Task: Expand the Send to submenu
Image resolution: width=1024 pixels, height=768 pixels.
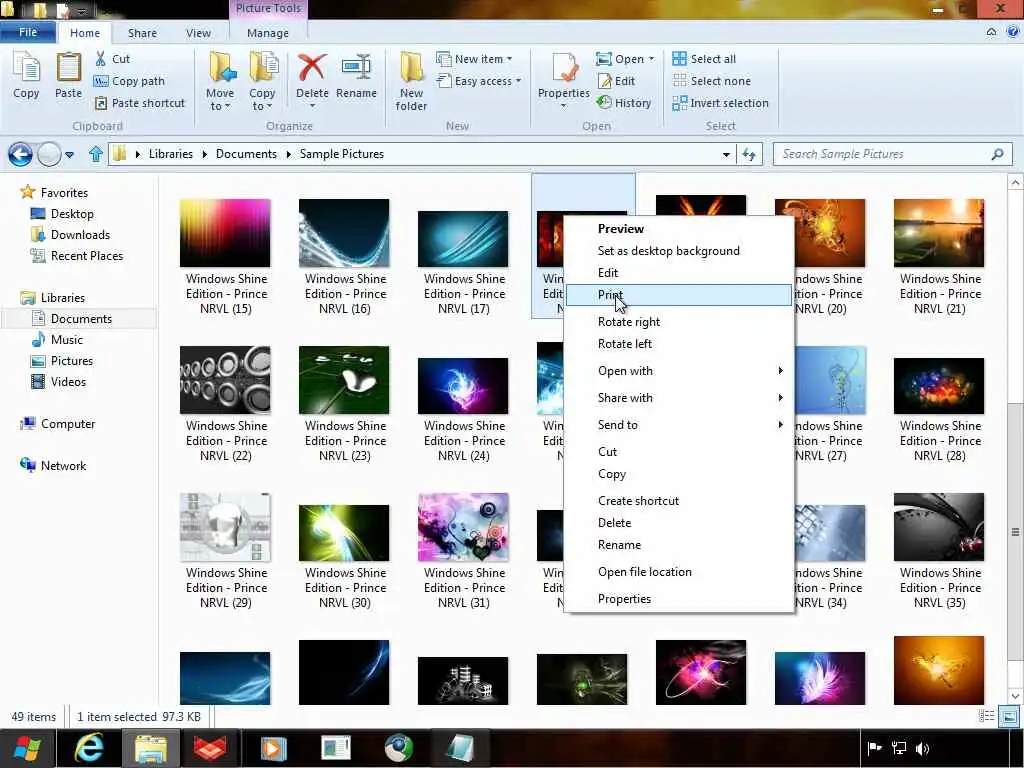Action: [x=679, y=425]
